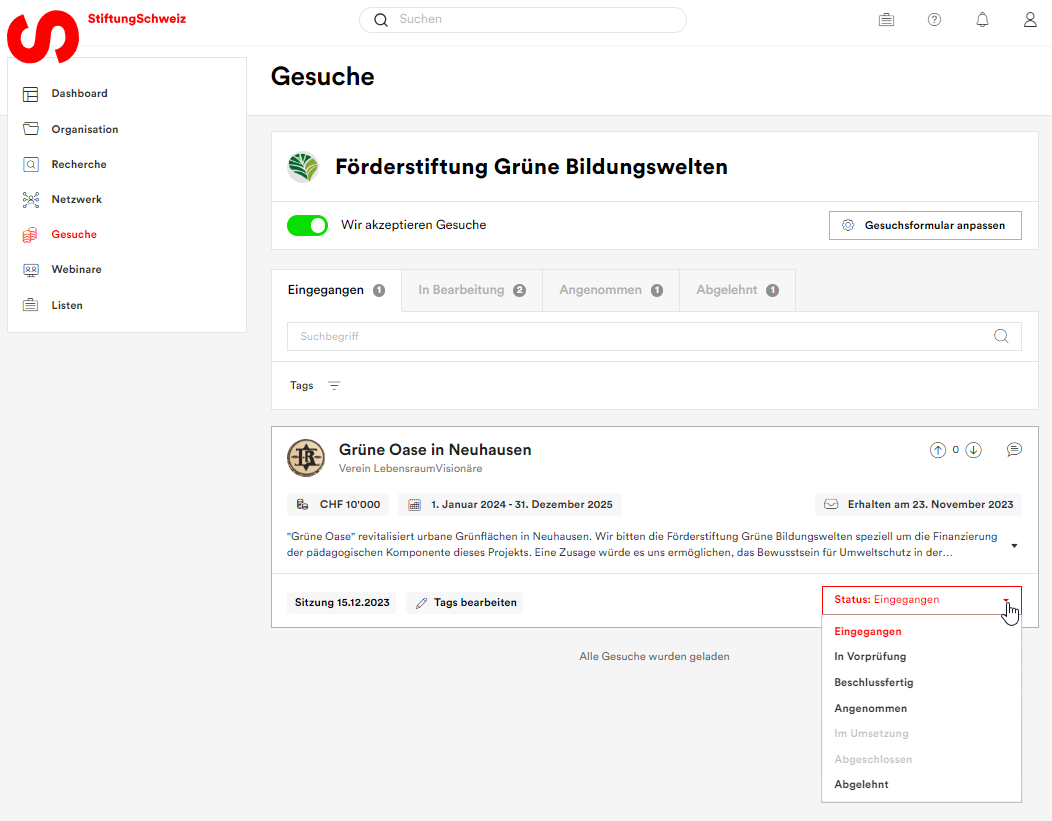Choose 'Abgelehnt' from status list
This screenshot has height=821, width=1052.
pyautogui.click(x=861, y=785)
